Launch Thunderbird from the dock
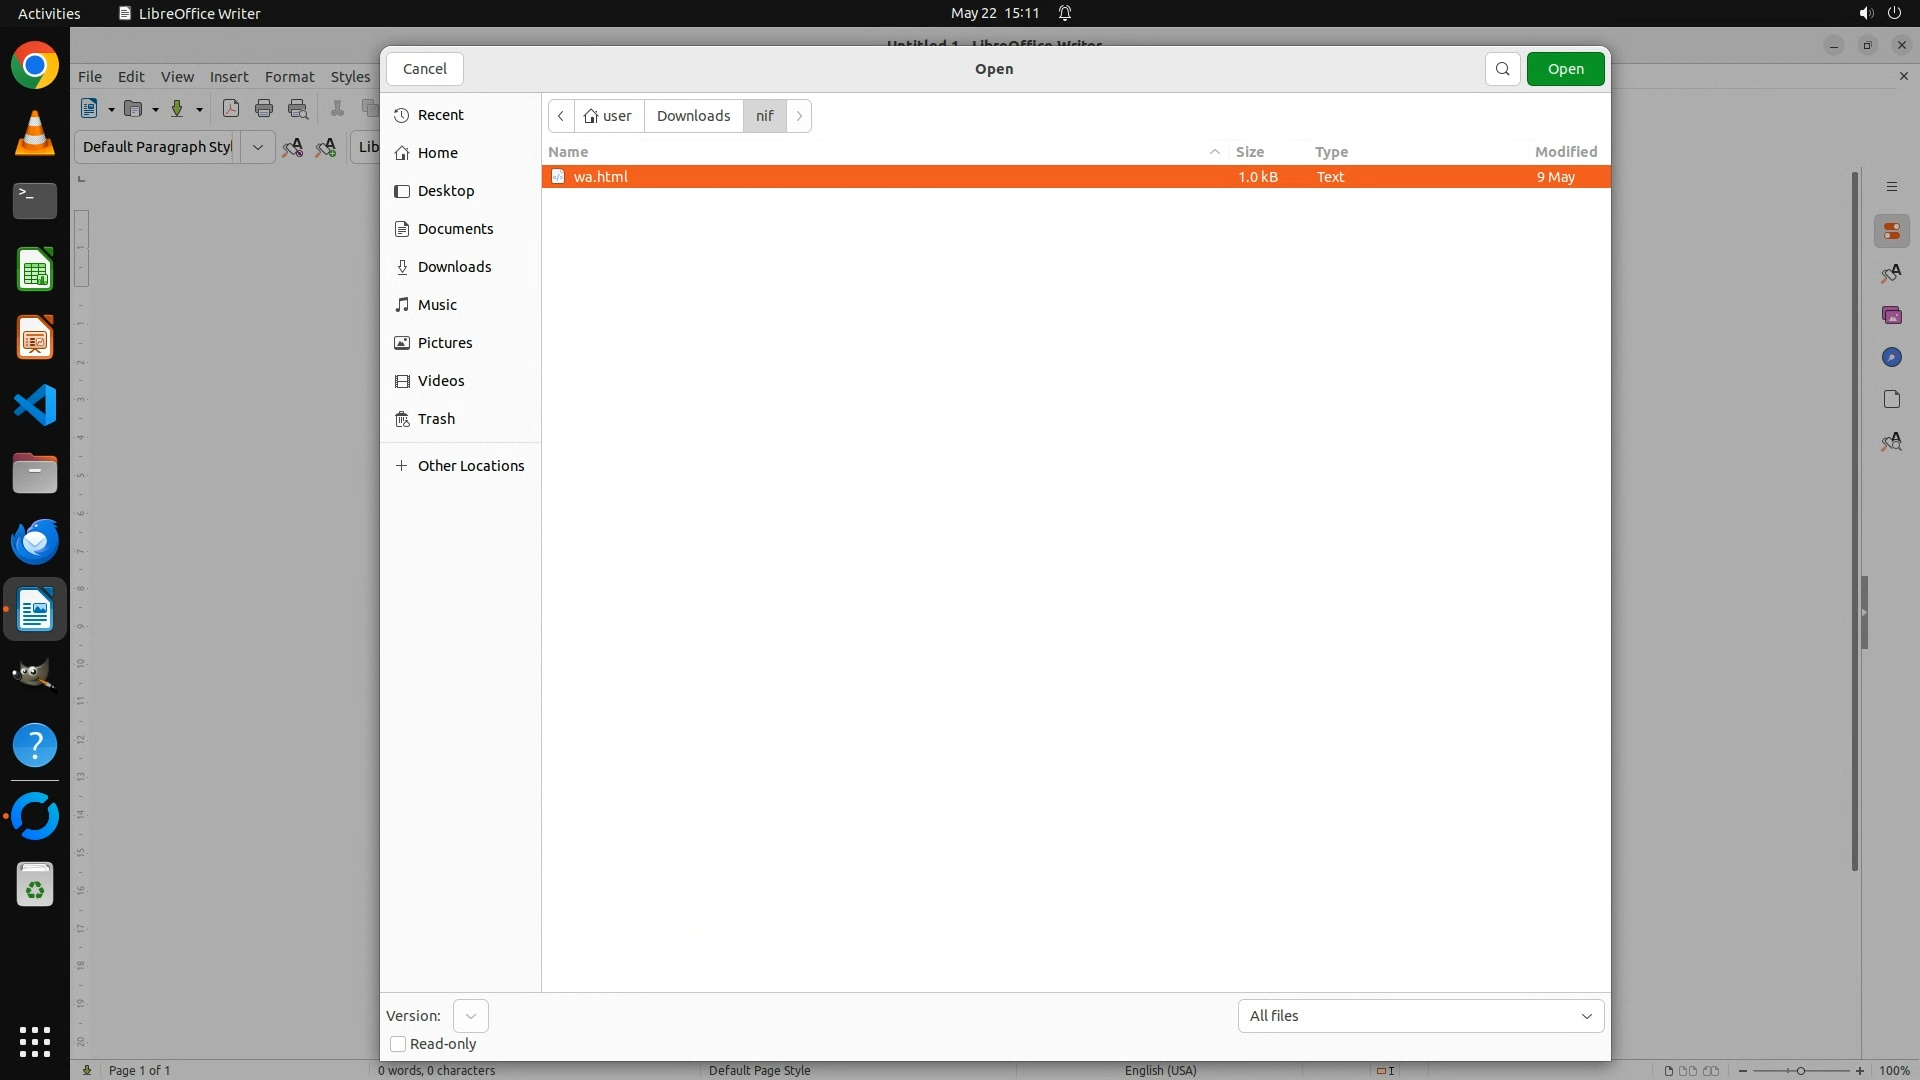The image size is (1920, 1080). pos(35,541)
